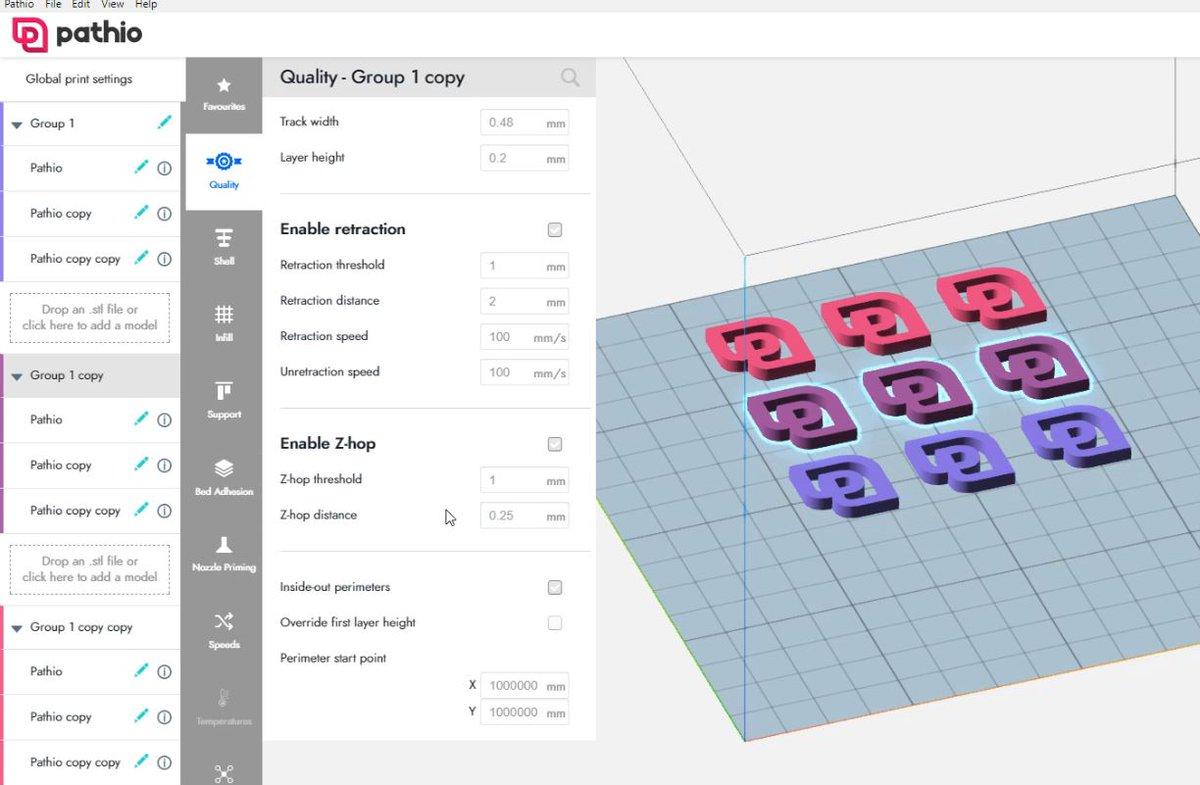The width and height of the screenshot is (1200, 785).
Task: Select the Z-hop threshold field
Action: click(525, 480)
